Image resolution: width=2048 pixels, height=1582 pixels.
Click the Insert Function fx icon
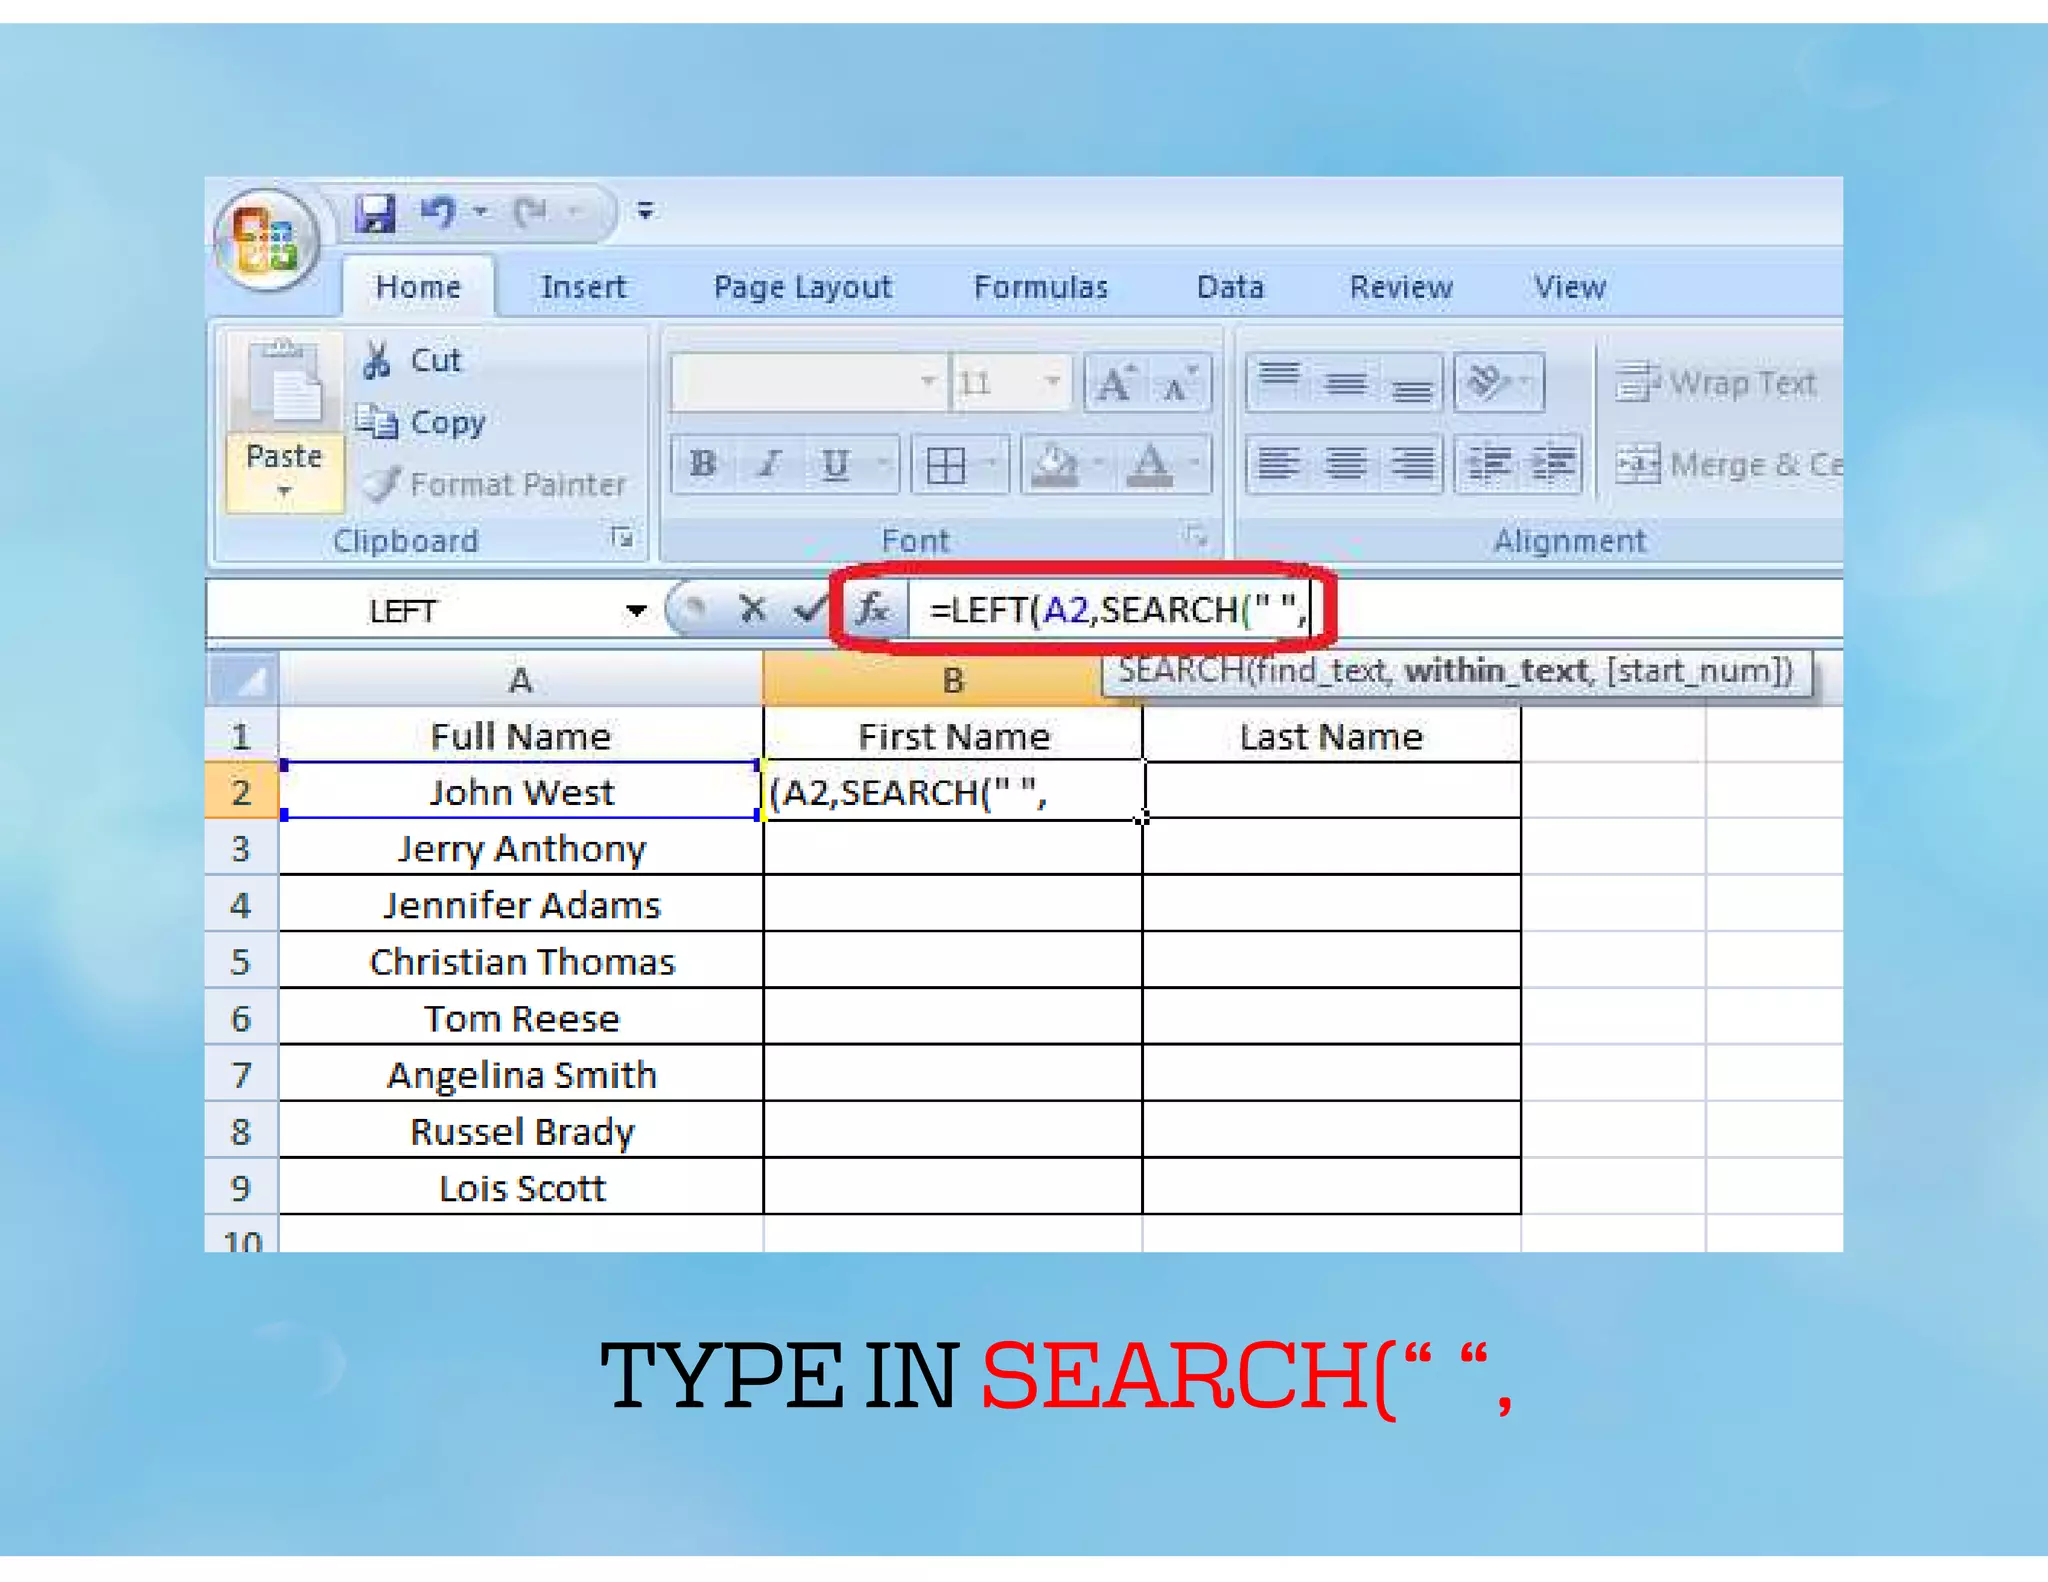coord(872,608)
